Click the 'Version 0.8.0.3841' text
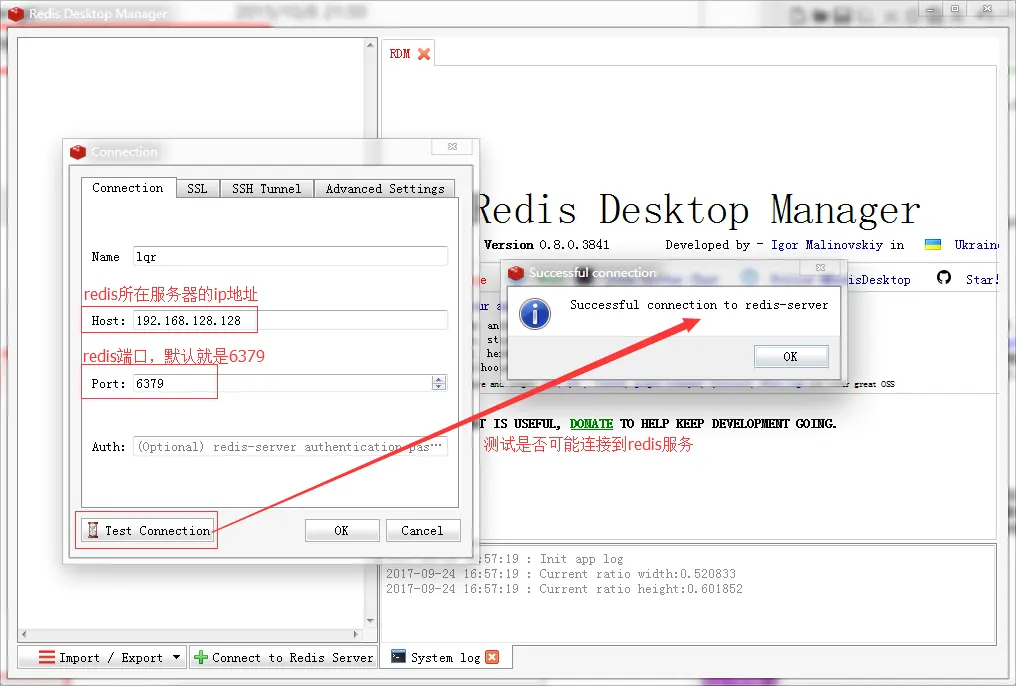The image size is (1016, 686). (546, 245)
